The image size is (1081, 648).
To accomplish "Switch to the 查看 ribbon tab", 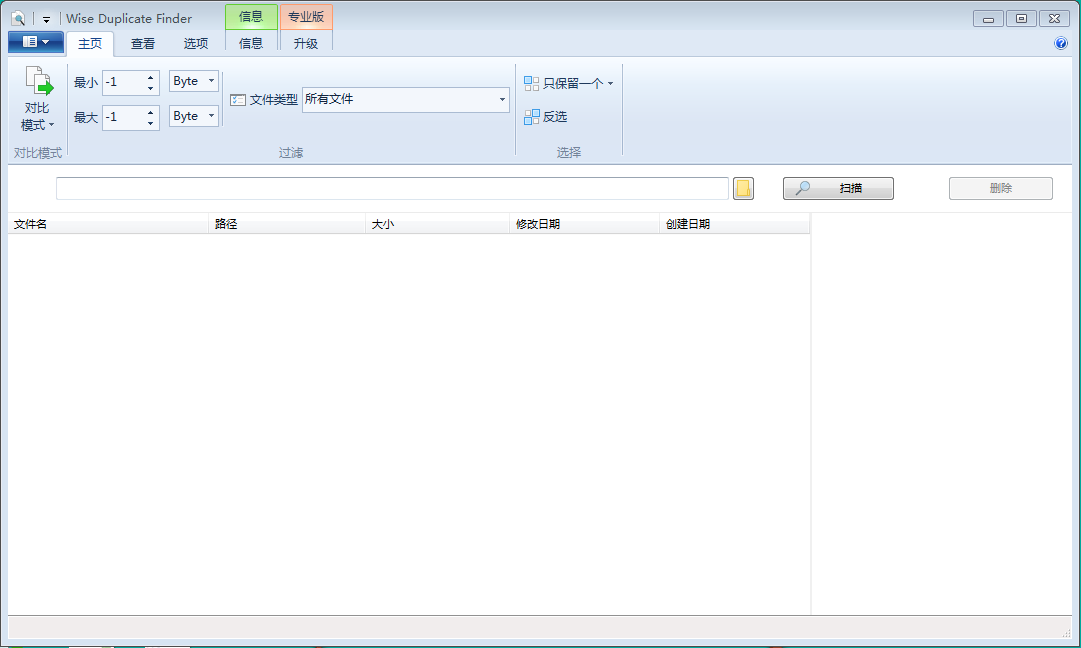I will click(x=143, y=43).
